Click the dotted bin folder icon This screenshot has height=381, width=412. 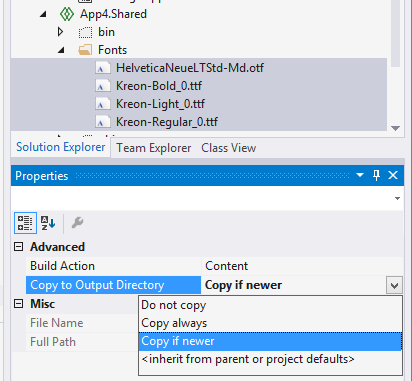(x=85, y=32)
